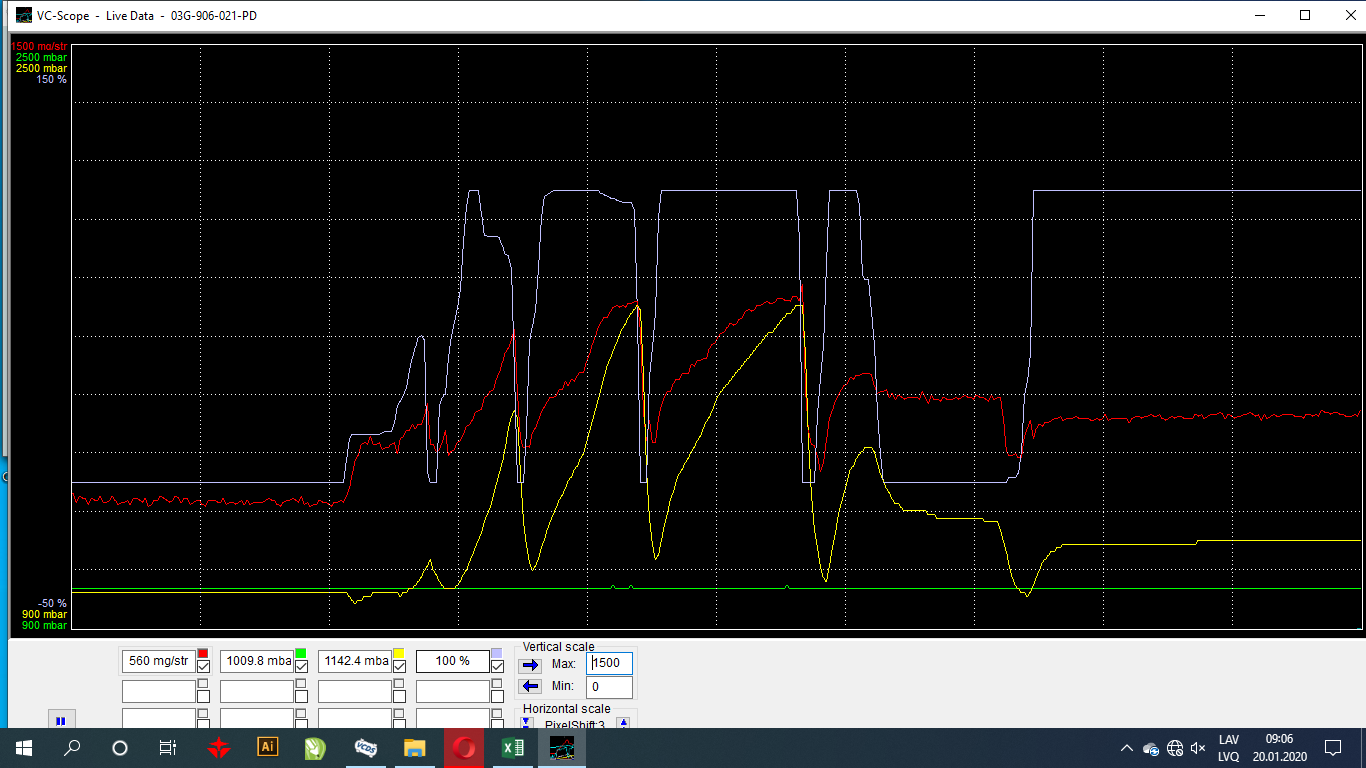Click the empty second-row field under 100 %

[453, 691]
